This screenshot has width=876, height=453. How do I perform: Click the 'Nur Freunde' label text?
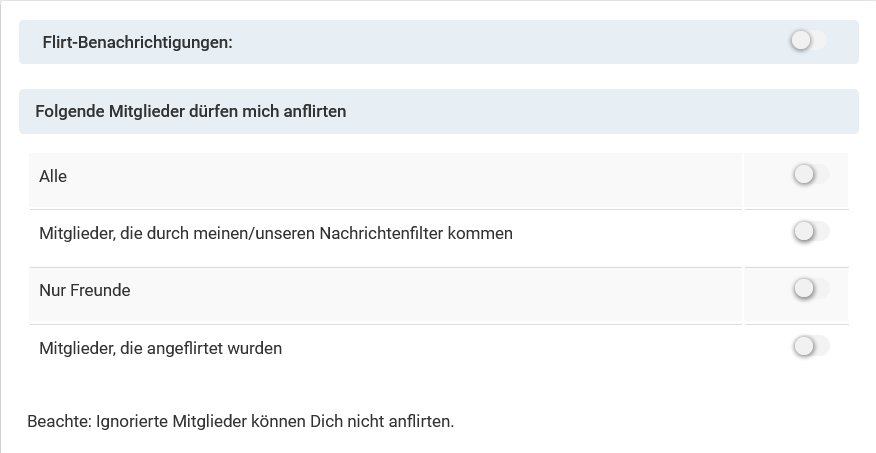85,291
